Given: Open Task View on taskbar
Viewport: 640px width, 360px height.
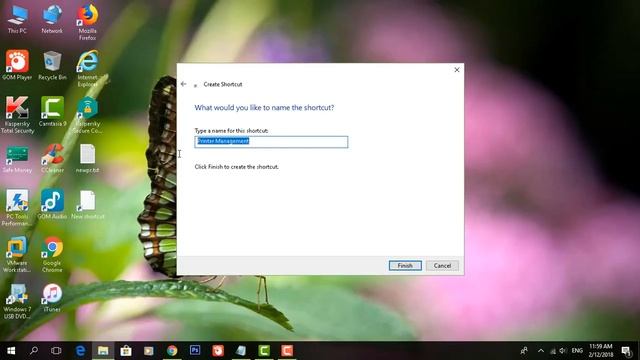Looking at the screenshot, I should 56,351.
